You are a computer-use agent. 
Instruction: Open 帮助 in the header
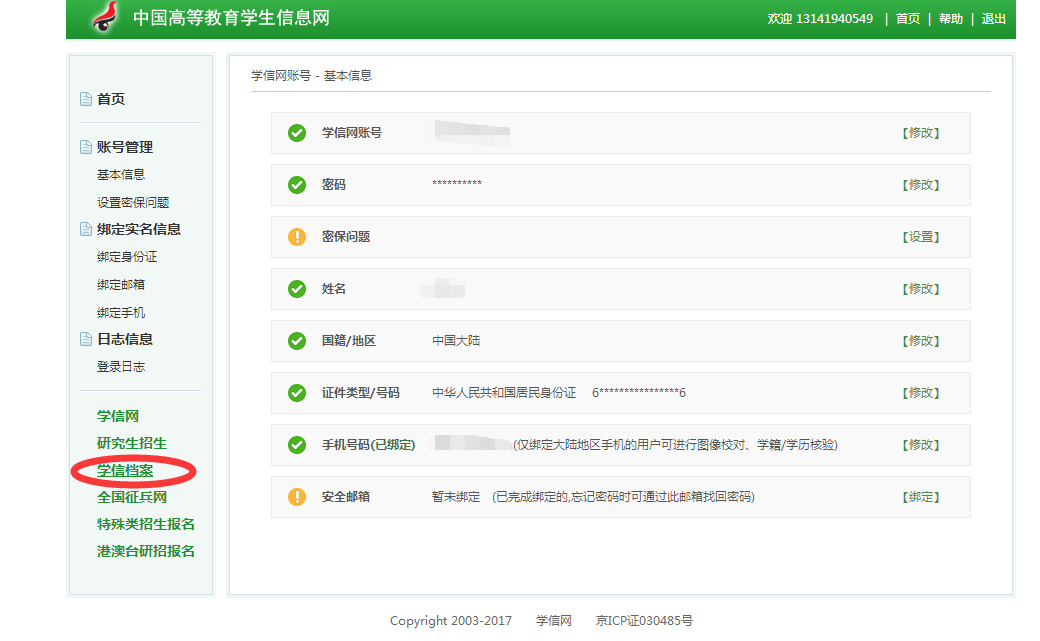click(950, 19)
